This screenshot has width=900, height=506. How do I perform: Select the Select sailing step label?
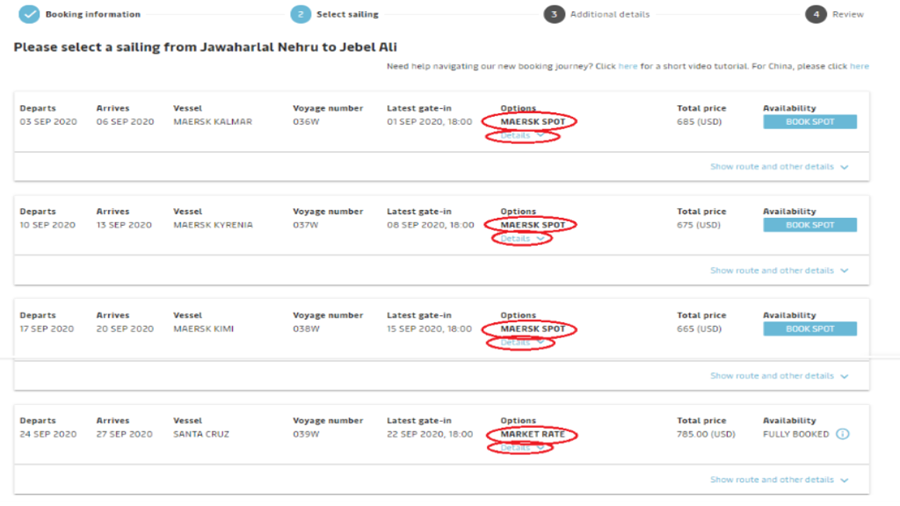(x=347, y=14)
